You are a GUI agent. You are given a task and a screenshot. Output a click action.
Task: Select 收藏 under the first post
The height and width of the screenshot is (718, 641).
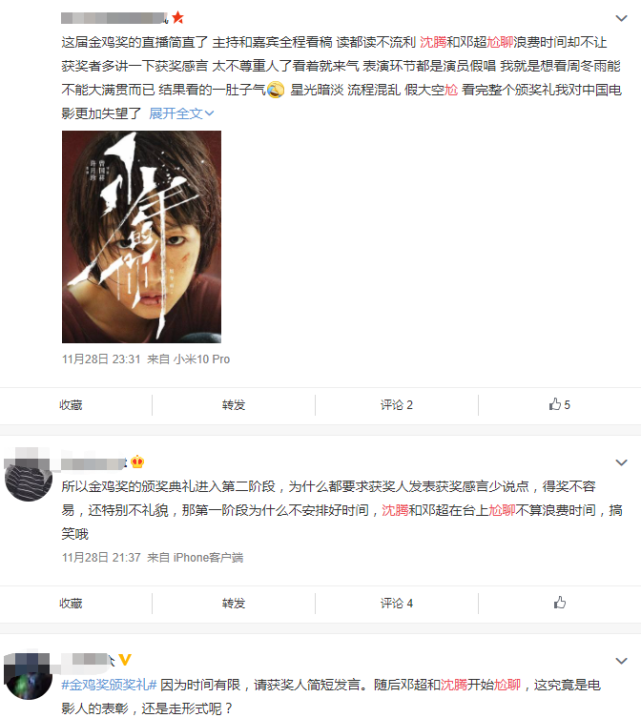71,405
